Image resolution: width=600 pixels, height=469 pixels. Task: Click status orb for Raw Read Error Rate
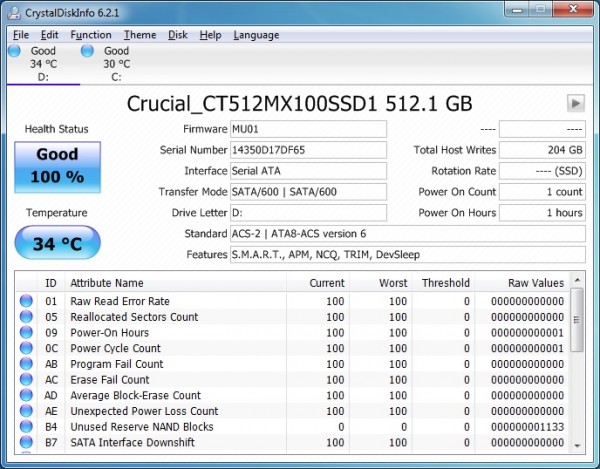(26, 301)
